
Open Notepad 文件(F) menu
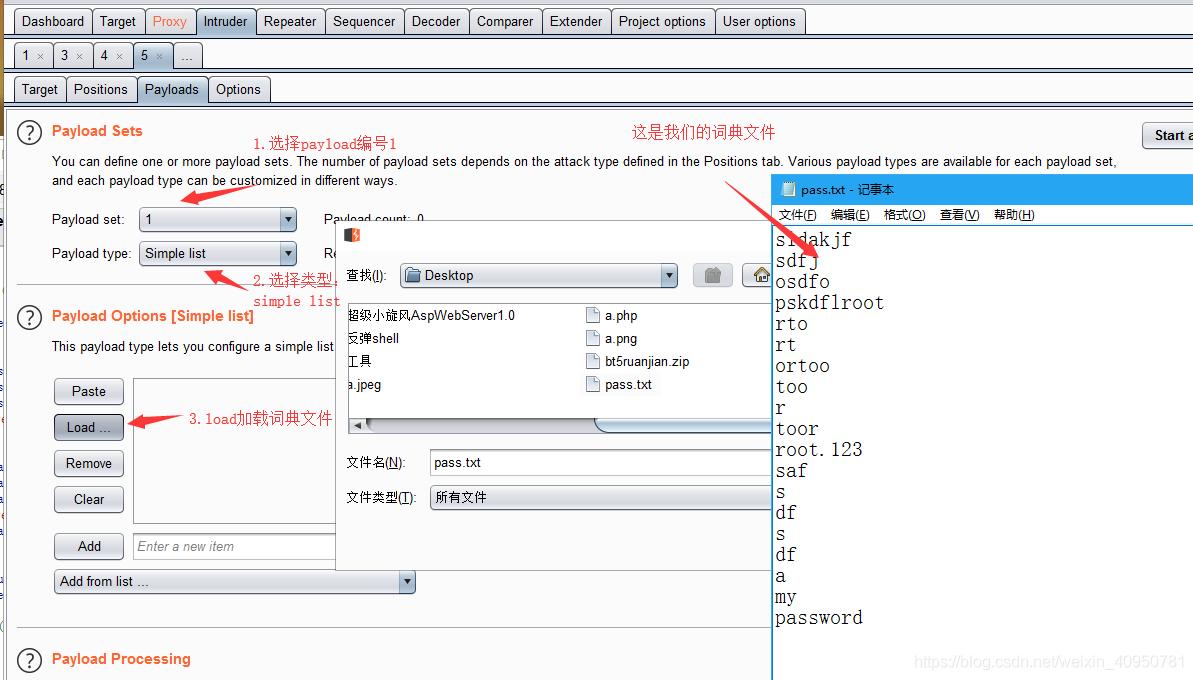[797, 215]
